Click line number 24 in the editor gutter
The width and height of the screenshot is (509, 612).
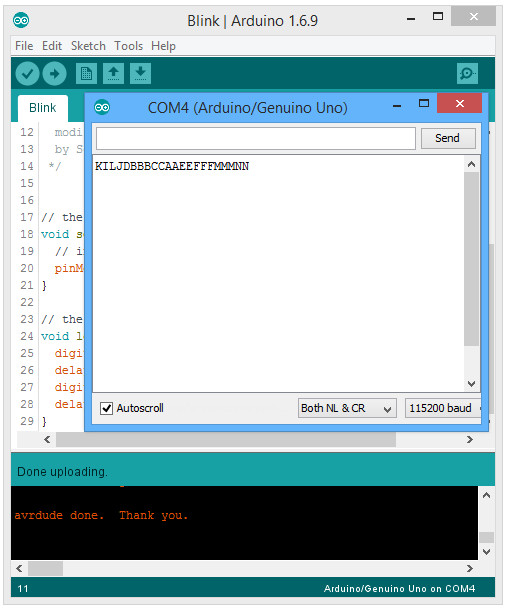[27, 336]
